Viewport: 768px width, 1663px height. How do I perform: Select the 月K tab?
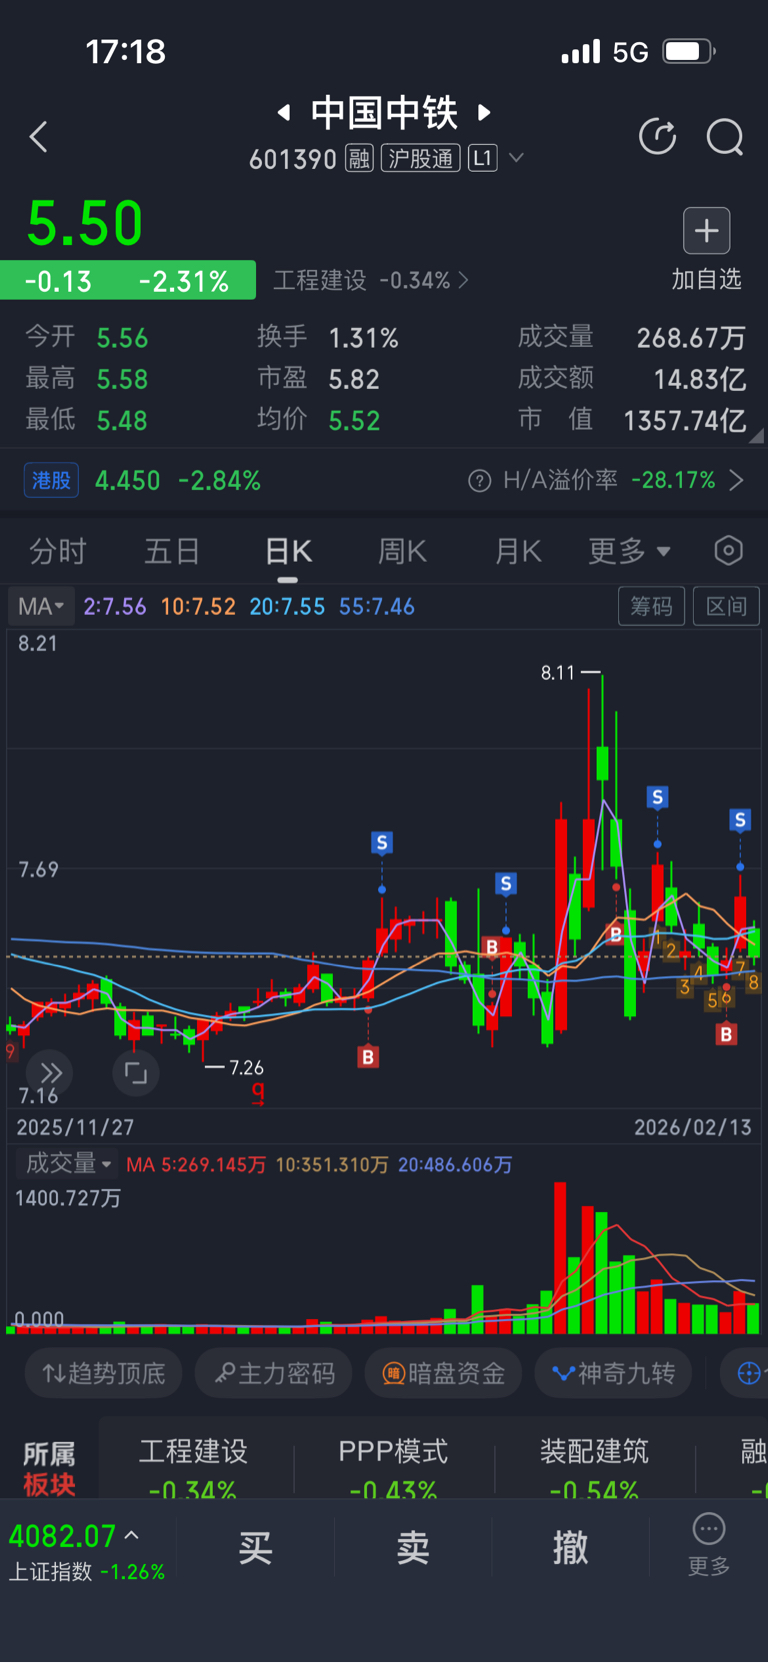pyautogui.click(x=518, y=551)
